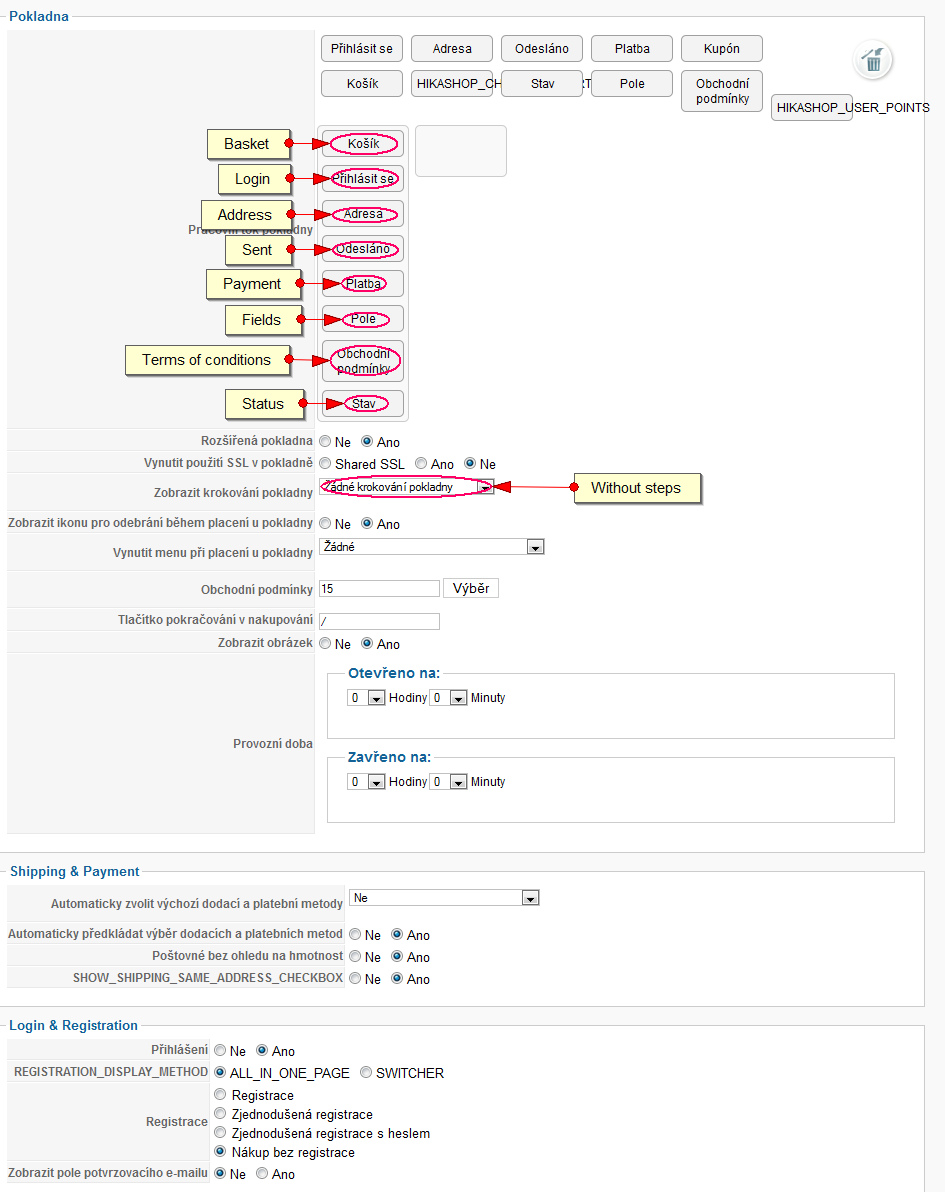Click the HIKASHOP_USER_POINTS block
The width and height of the screenshot is (945, 1192).
click(811, 107)
